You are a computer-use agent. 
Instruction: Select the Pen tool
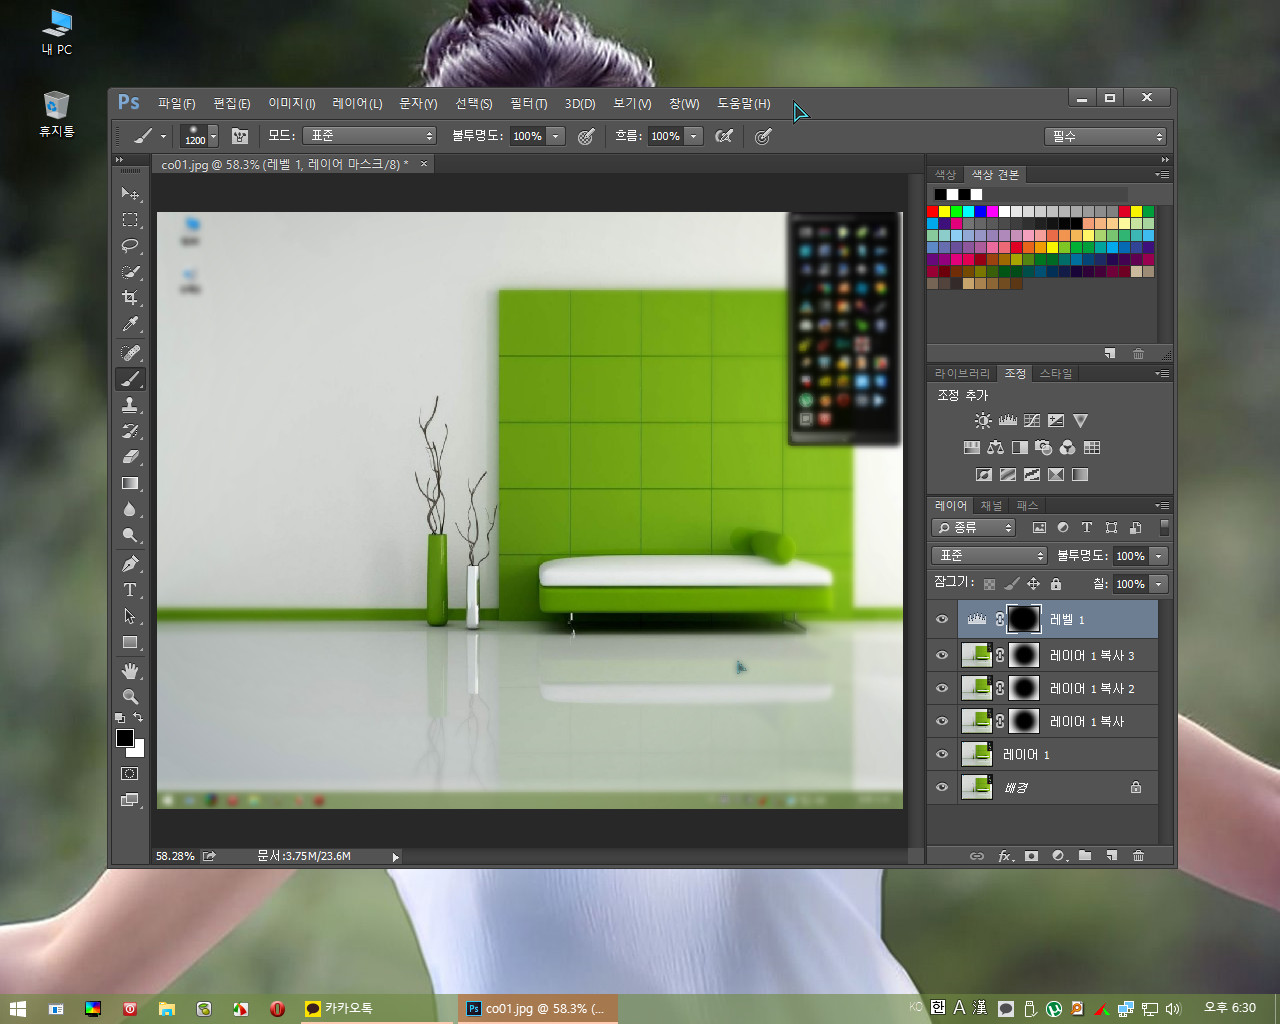coord(130,564)
